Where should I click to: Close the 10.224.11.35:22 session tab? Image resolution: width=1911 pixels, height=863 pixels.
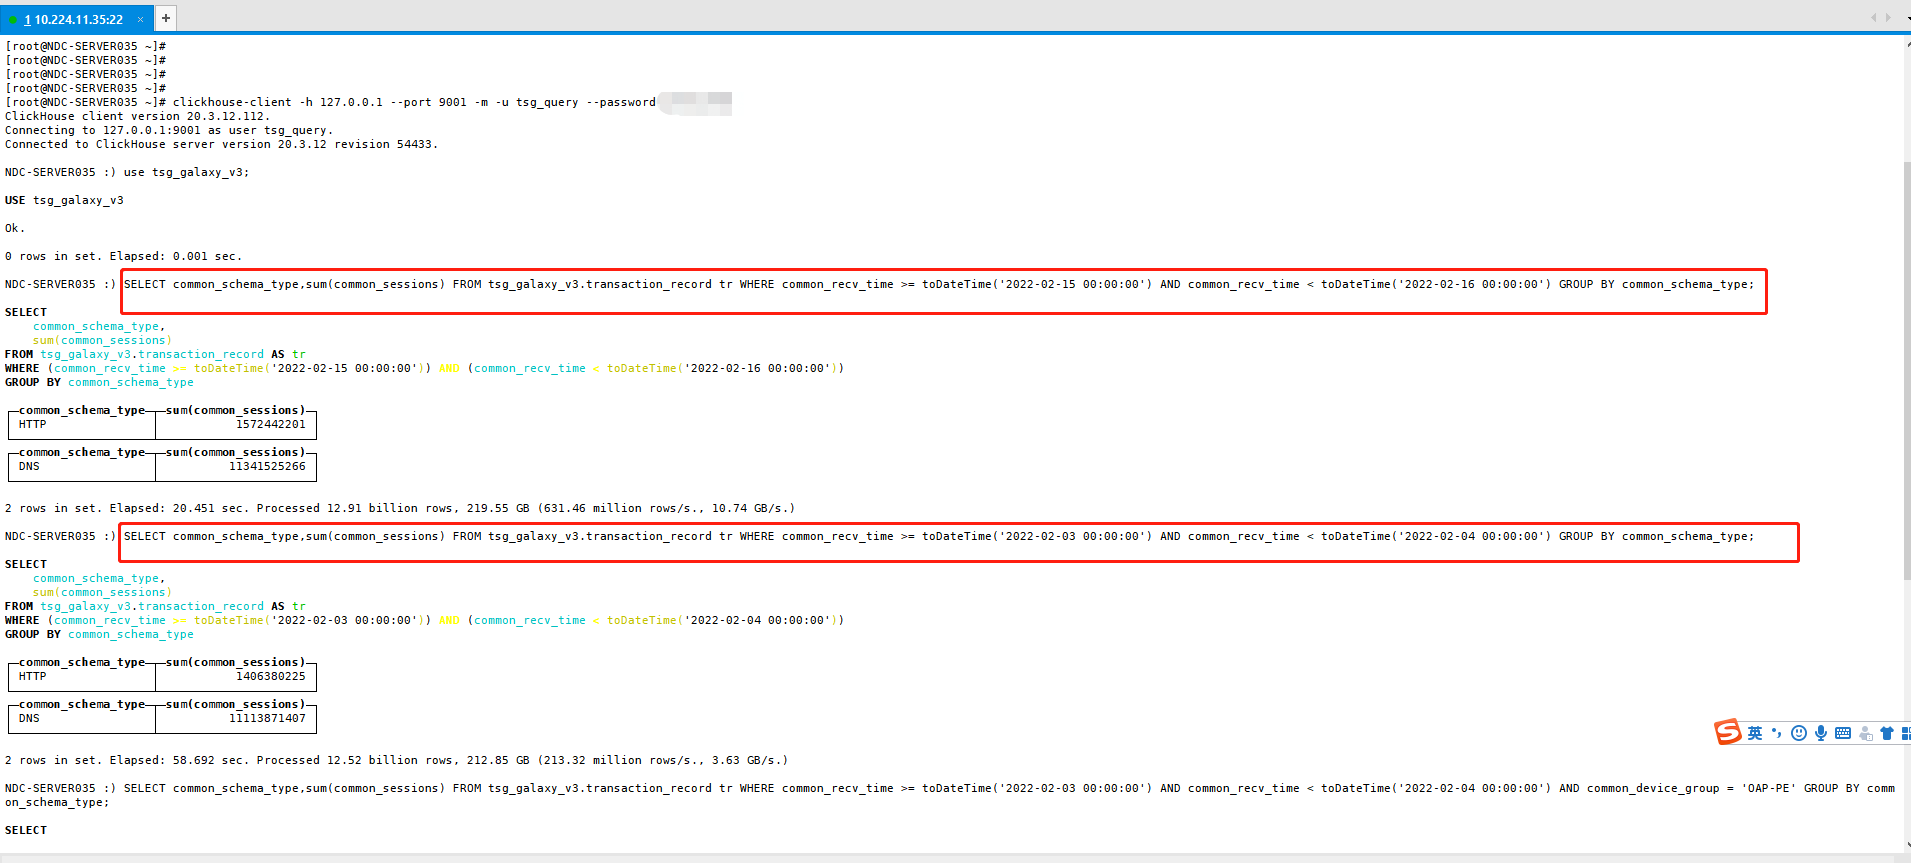[140, 19]
